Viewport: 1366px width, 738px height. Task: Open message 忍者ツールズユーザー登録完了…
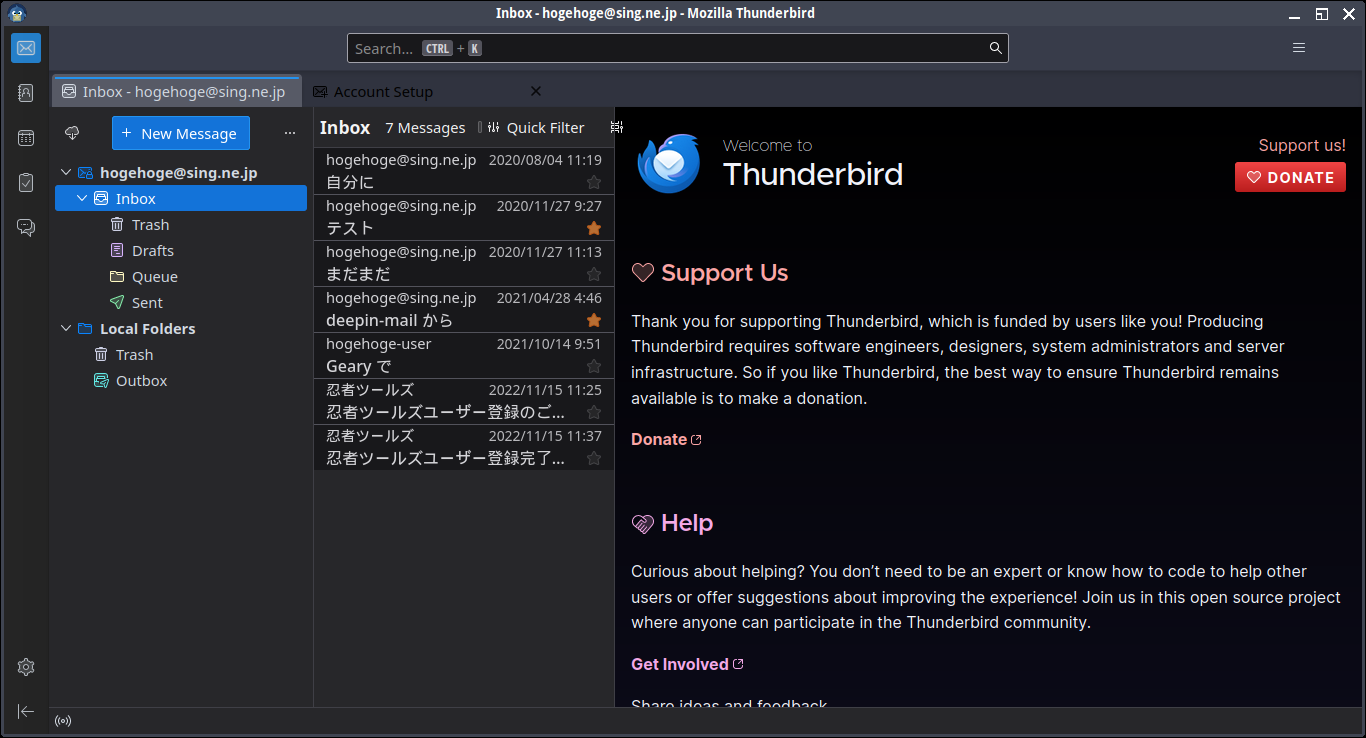464,448
